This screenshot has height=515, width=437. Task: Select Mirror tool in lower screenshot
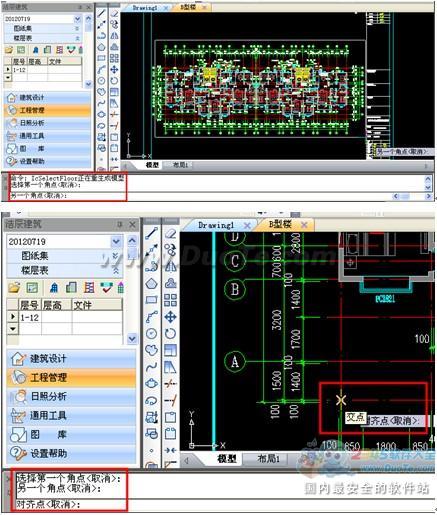click(170, 267)
